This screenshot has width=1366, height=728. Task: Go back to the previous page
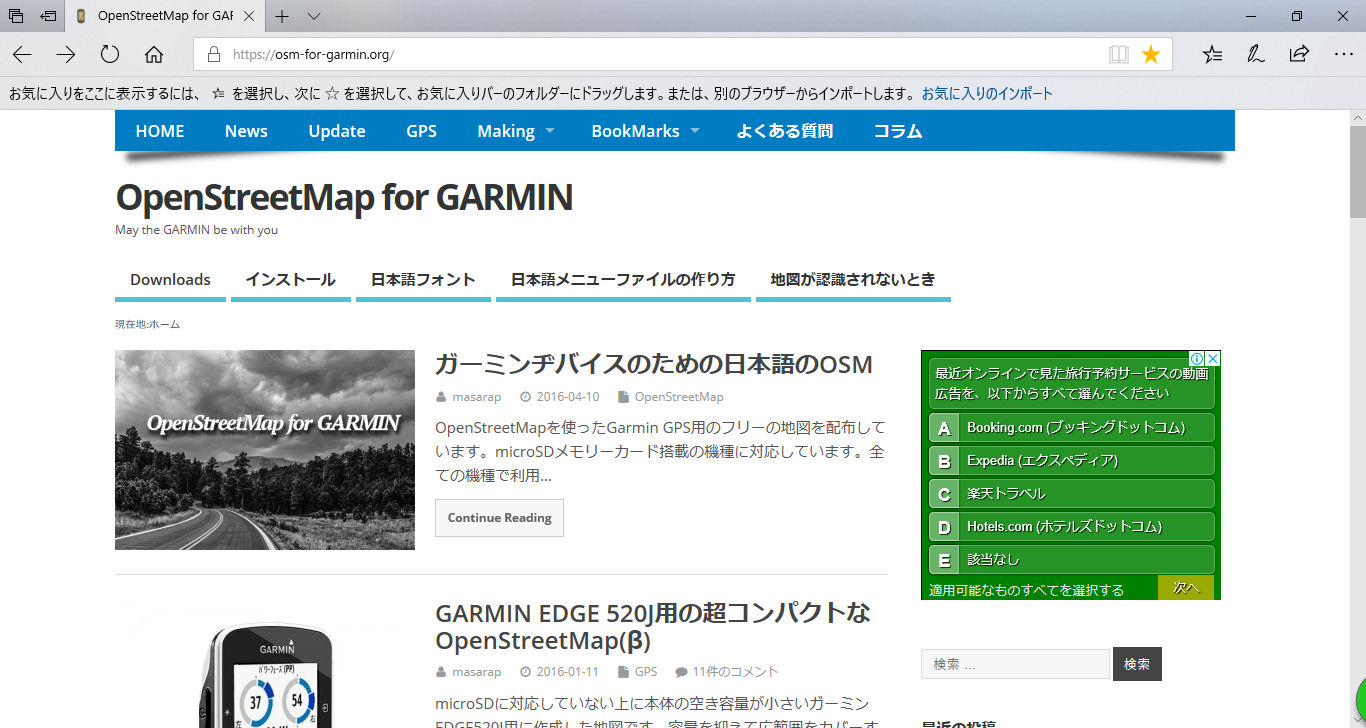22,54
